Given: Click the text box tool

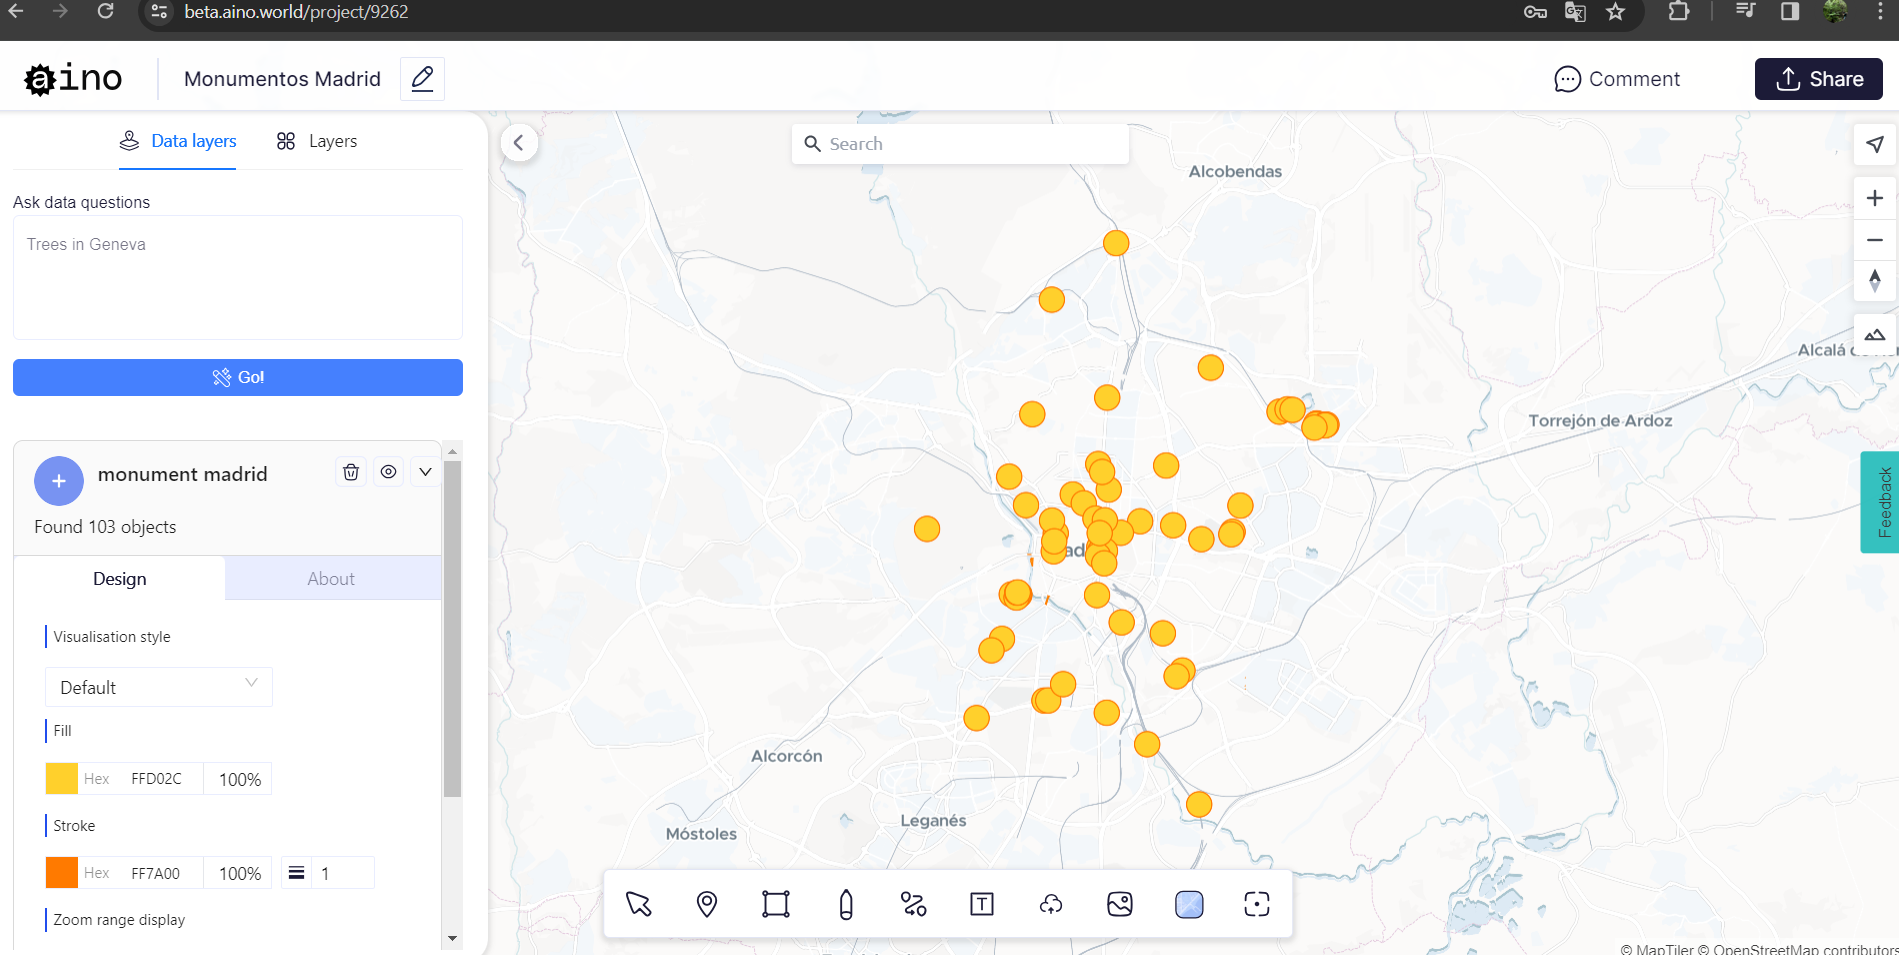Looking at the screenshot, I should [982, 904].
